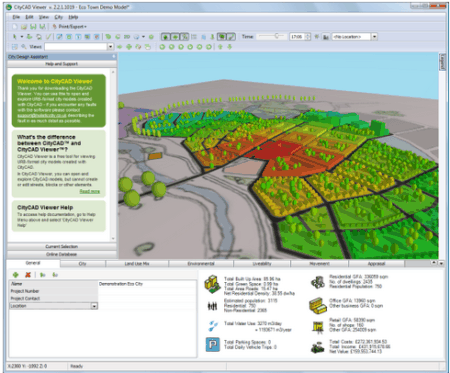Click the new document icon in top toolbar

15,27
